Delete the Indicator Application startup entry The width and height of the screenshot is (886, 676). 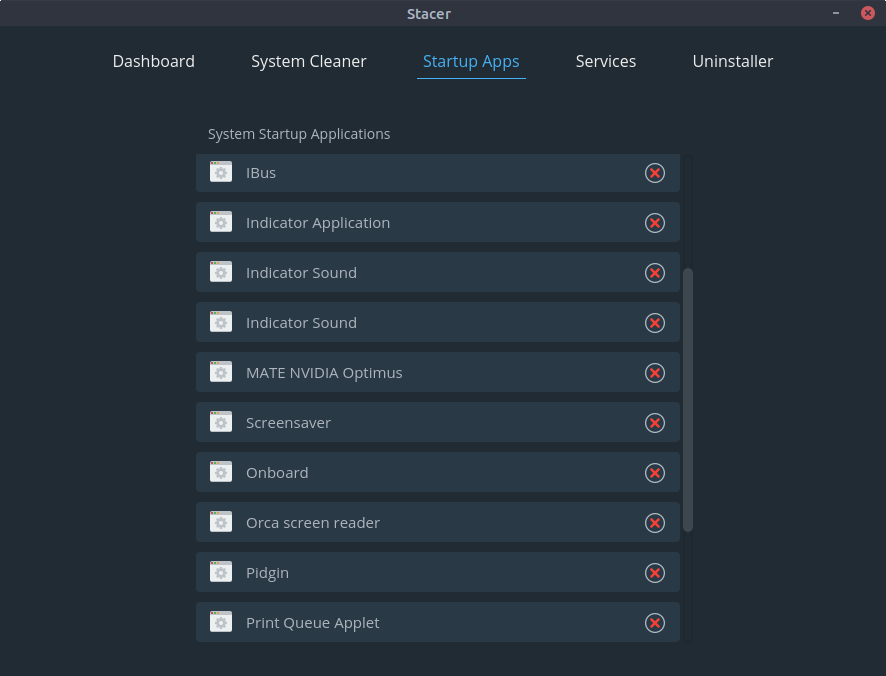[654, 223]
